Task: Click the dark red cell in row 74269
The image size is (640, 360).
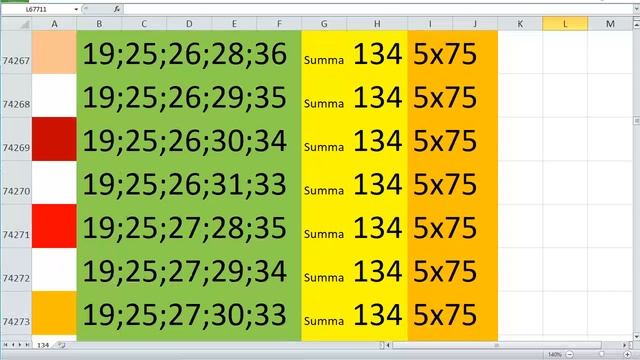Action: (x=54, y=139)
